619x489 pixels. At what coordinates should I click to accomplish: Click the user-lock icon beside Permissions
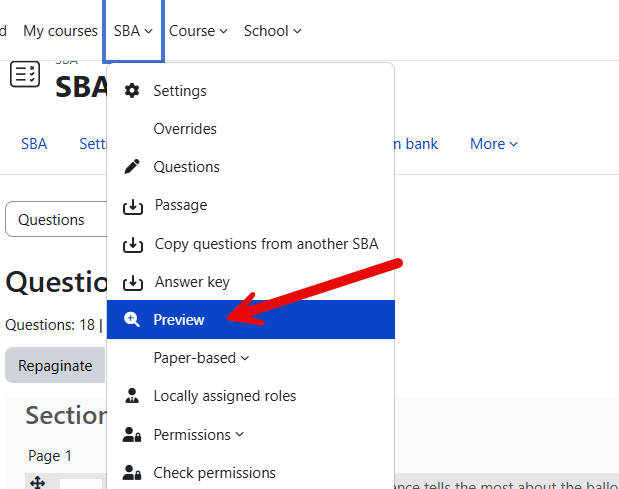tap(132, 435)
